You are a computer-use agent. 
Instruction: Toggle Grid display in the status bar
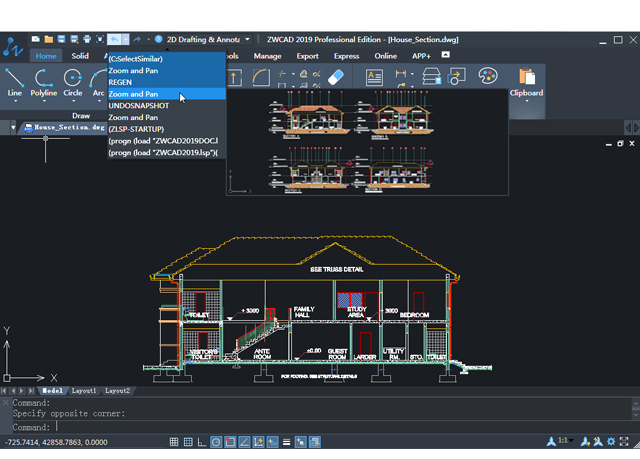pyautogui.click(x=188, y=442)
